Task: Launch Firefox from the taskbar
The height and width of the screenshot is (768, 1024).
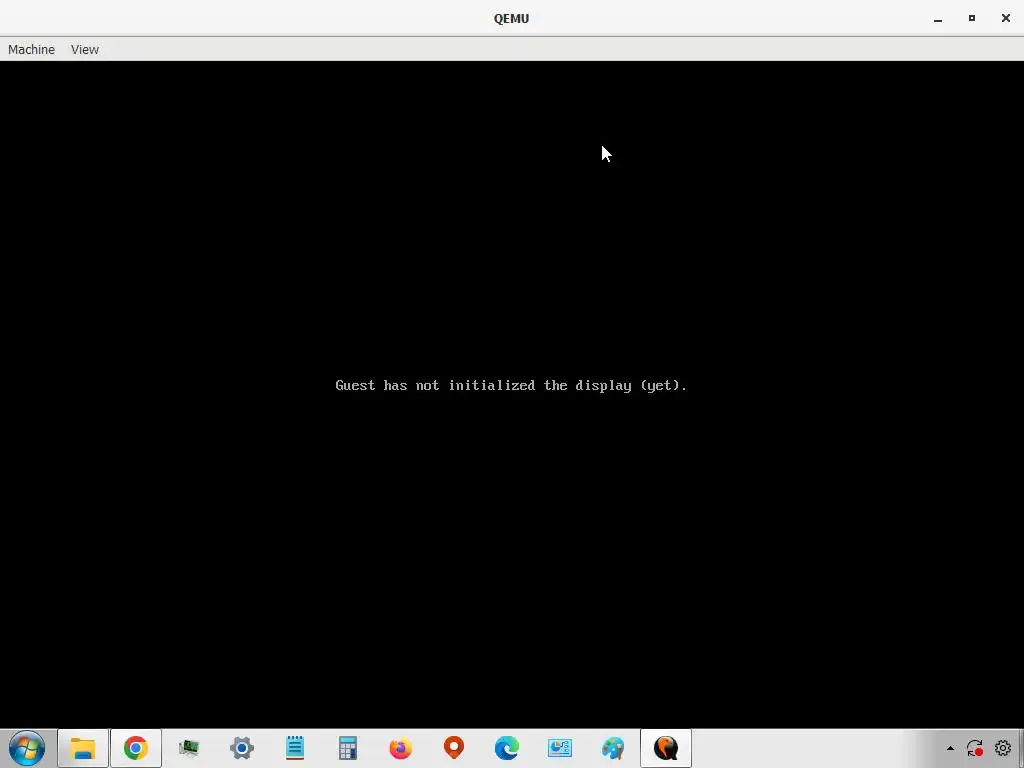Action: click(x=401, y=748)
